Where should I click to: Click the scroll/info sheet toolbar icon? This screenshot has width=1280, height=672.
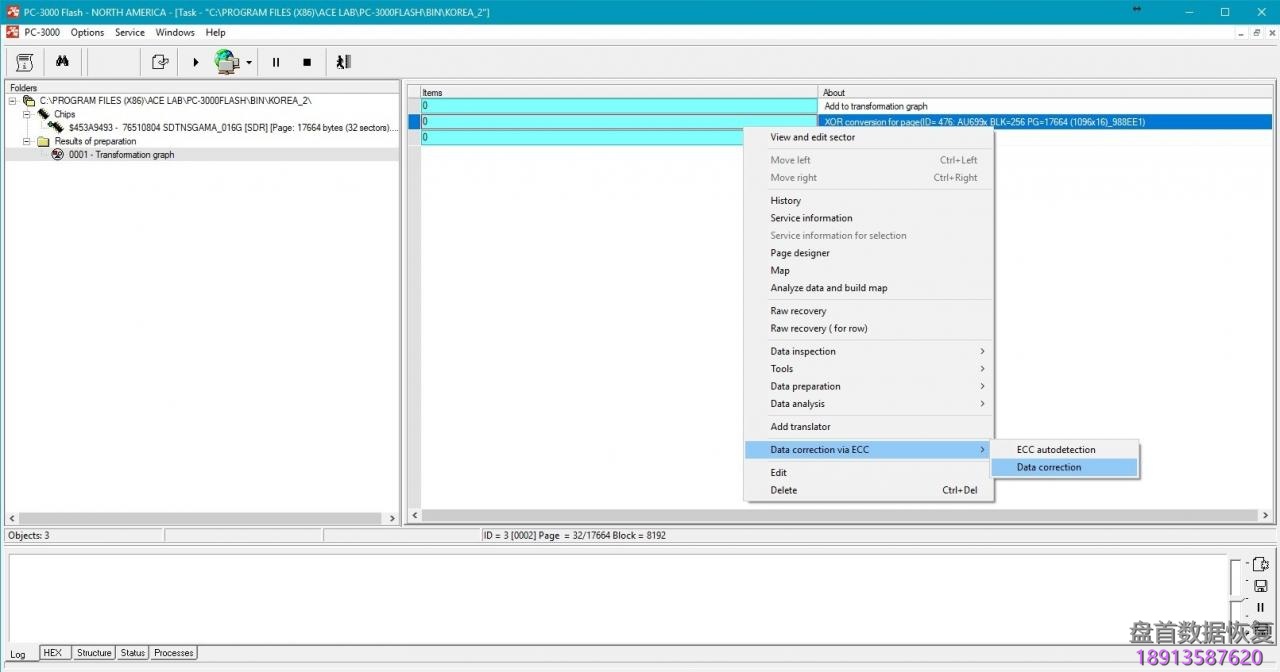click(25, 62)
